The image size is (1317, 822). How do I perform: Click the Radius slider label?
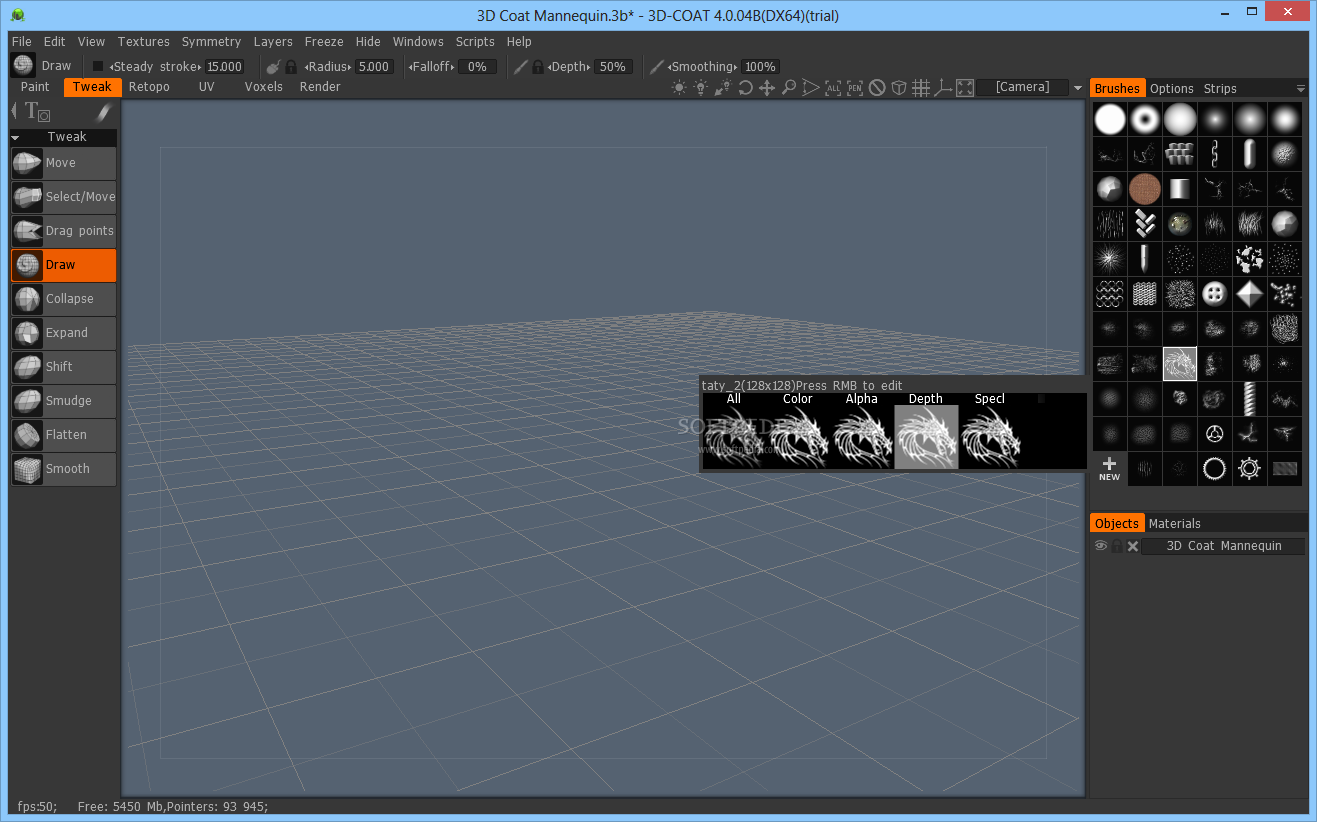327,67
